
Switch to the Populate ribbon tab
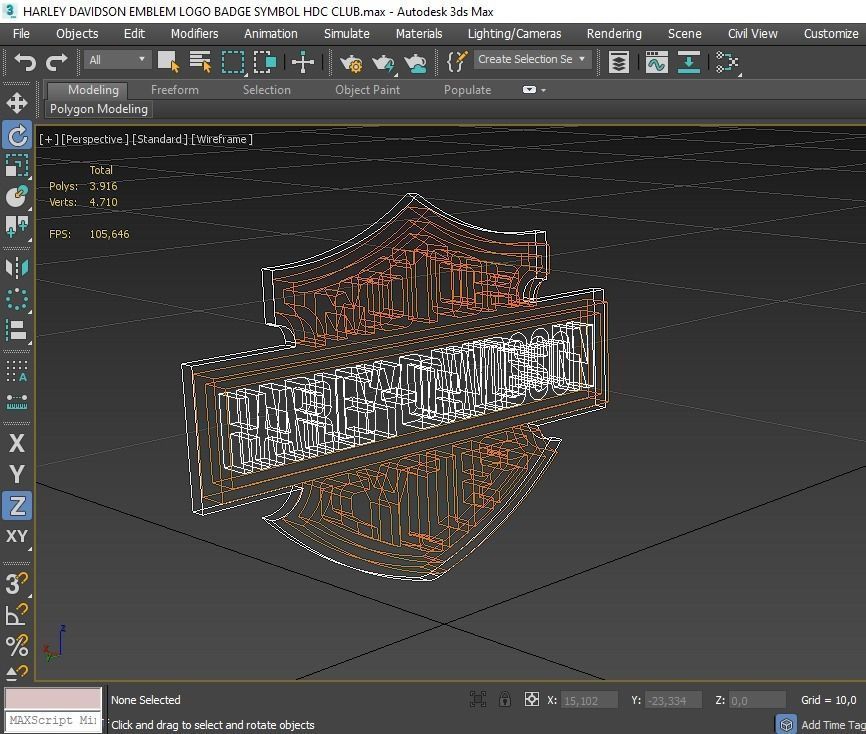(467, 90)
